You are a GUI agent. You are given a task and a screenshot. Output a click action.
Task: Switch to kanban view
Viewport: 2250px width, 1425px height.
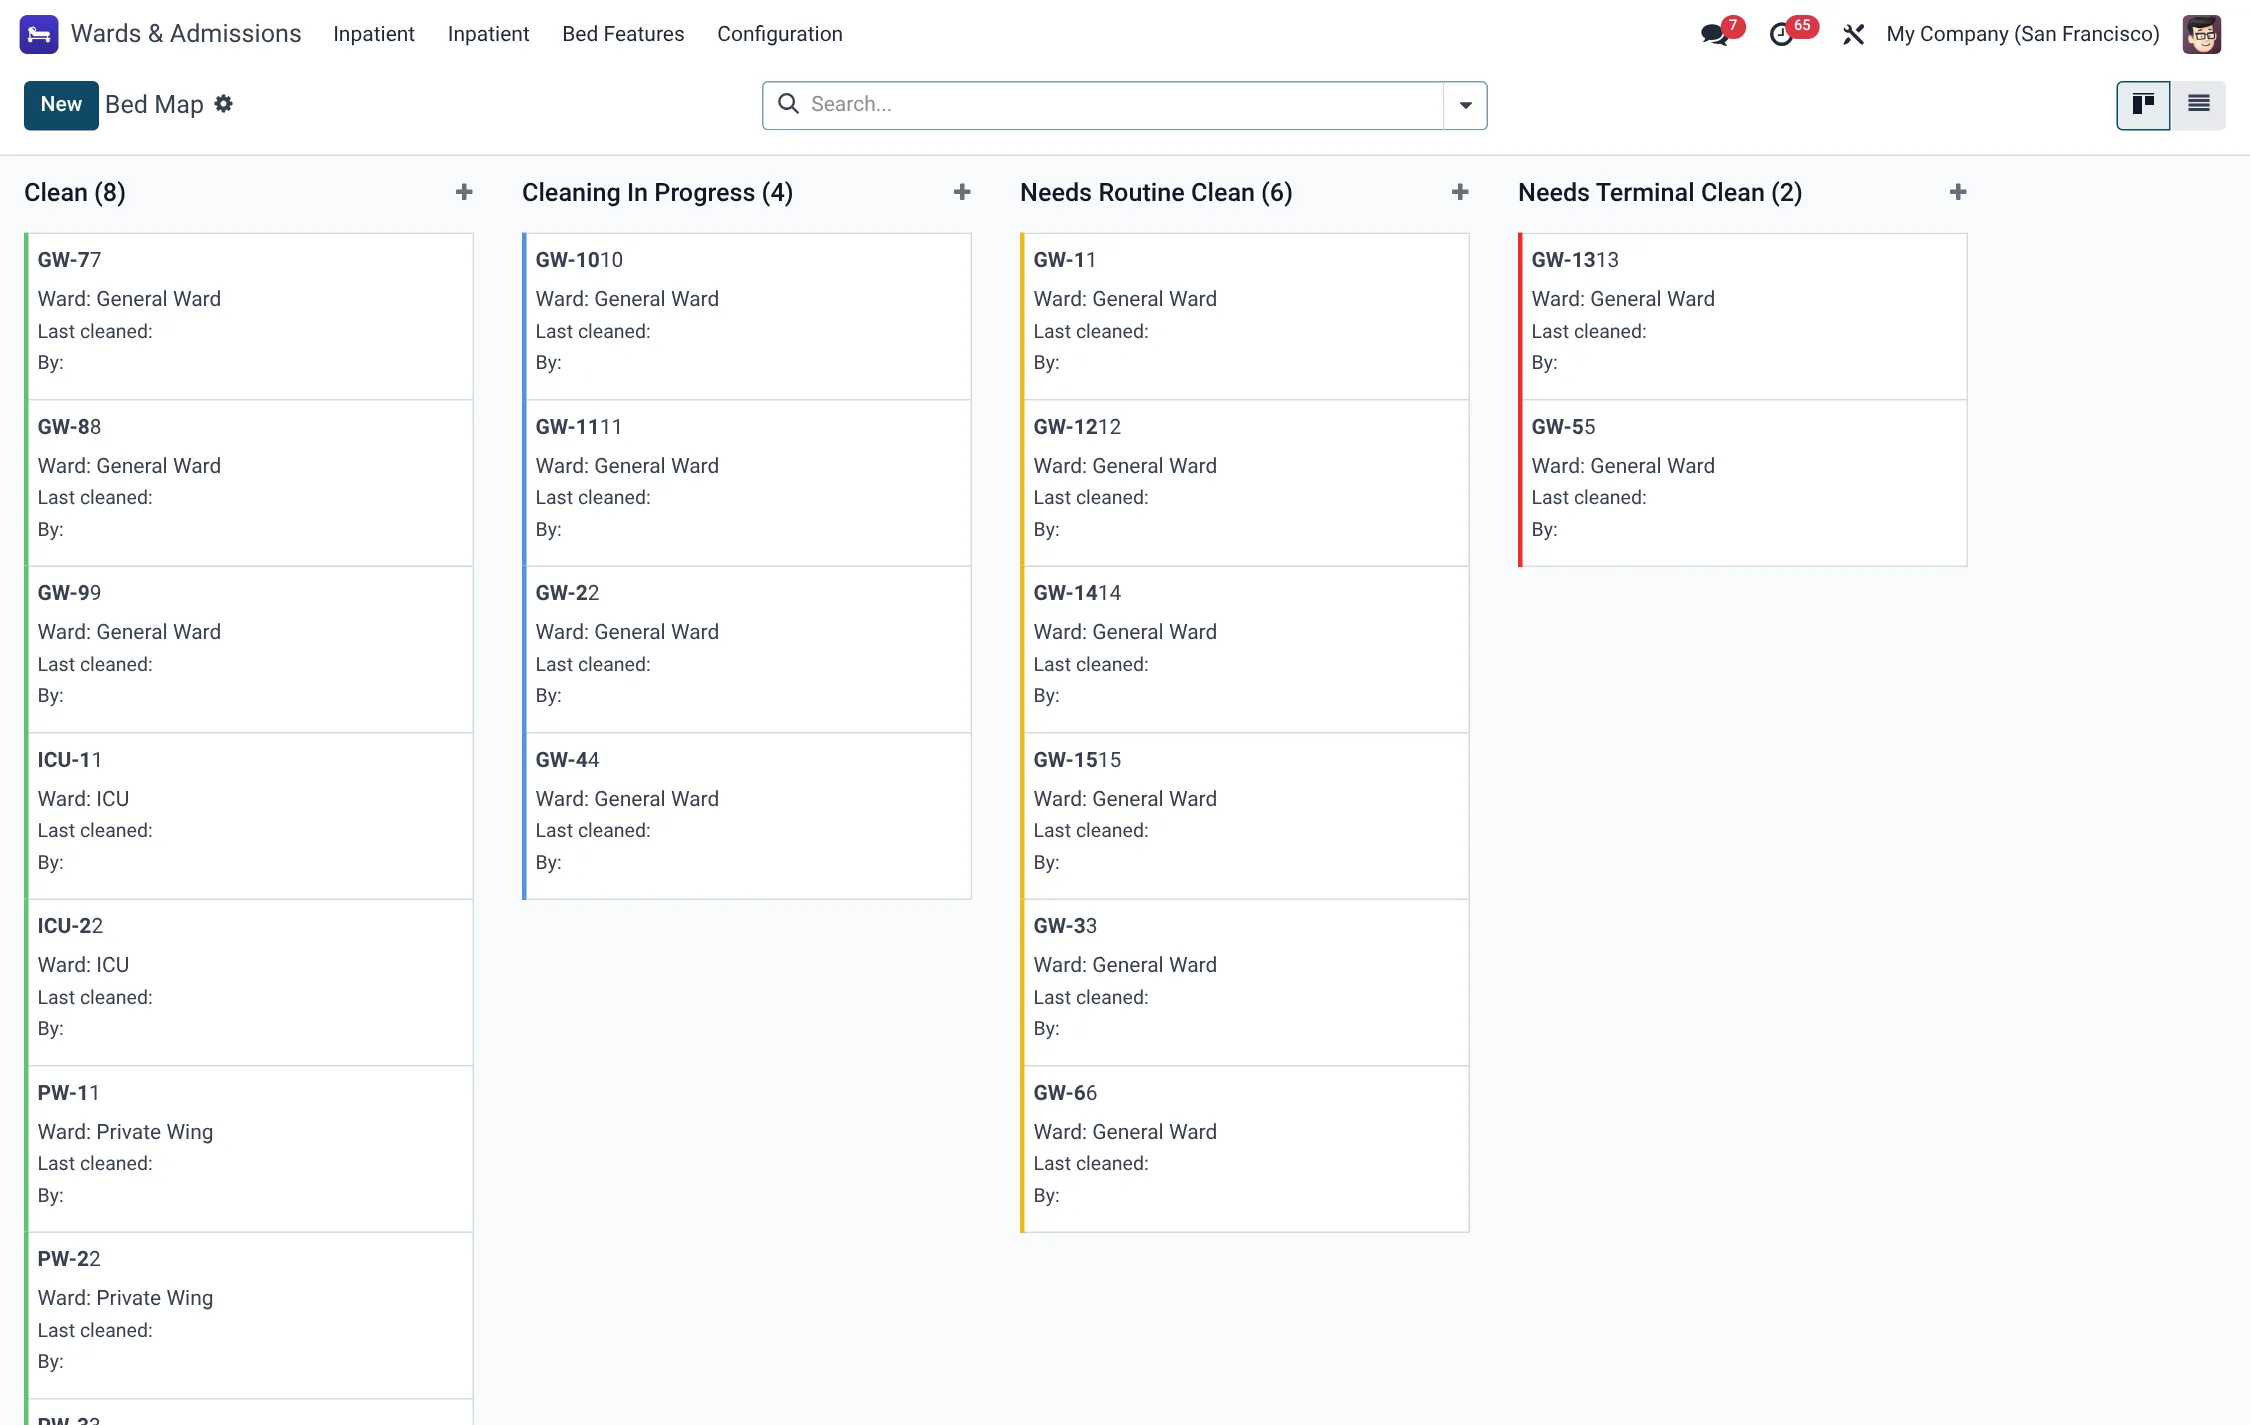point(2143,105)
